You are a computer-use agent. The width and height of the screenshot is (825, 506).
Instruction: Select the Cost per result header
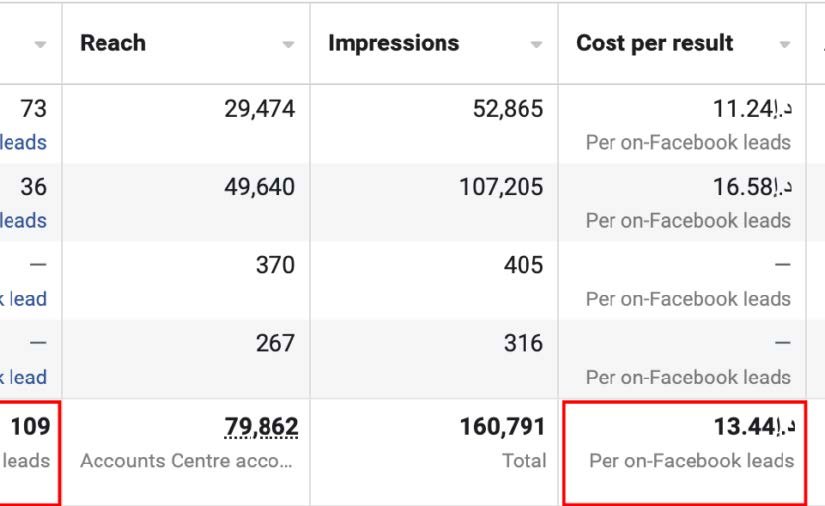654,43
